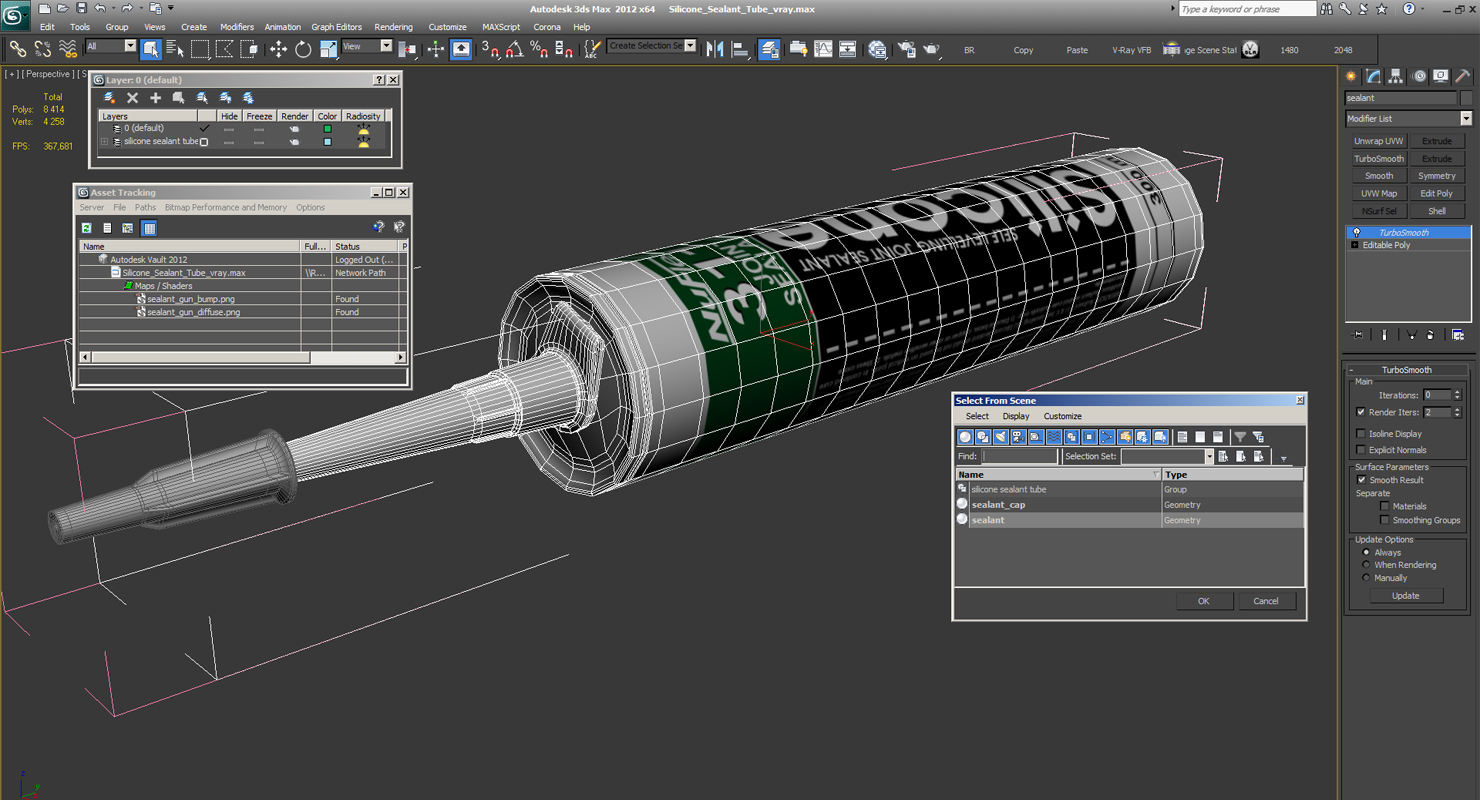Screen dimensions: 1480x800
Task: Switch to Utilities hammer tab
Action: pyautogui.click(x=1462, y=76)
